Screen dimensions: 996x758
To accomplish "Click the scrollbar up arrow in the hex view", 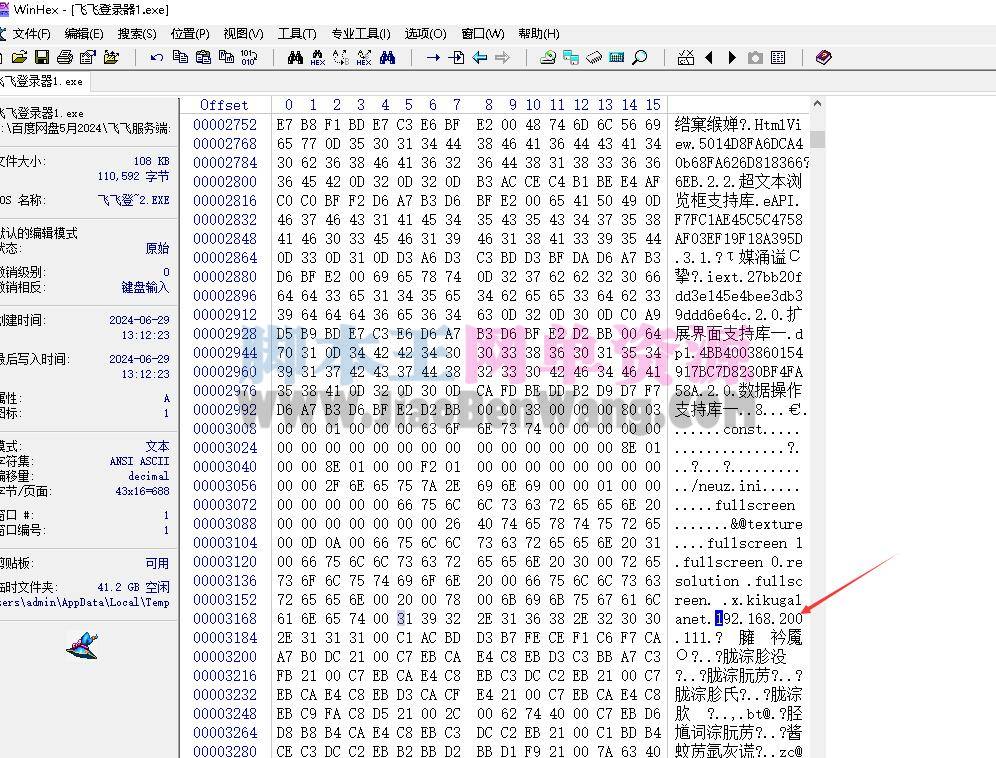I will coord(818,104).
